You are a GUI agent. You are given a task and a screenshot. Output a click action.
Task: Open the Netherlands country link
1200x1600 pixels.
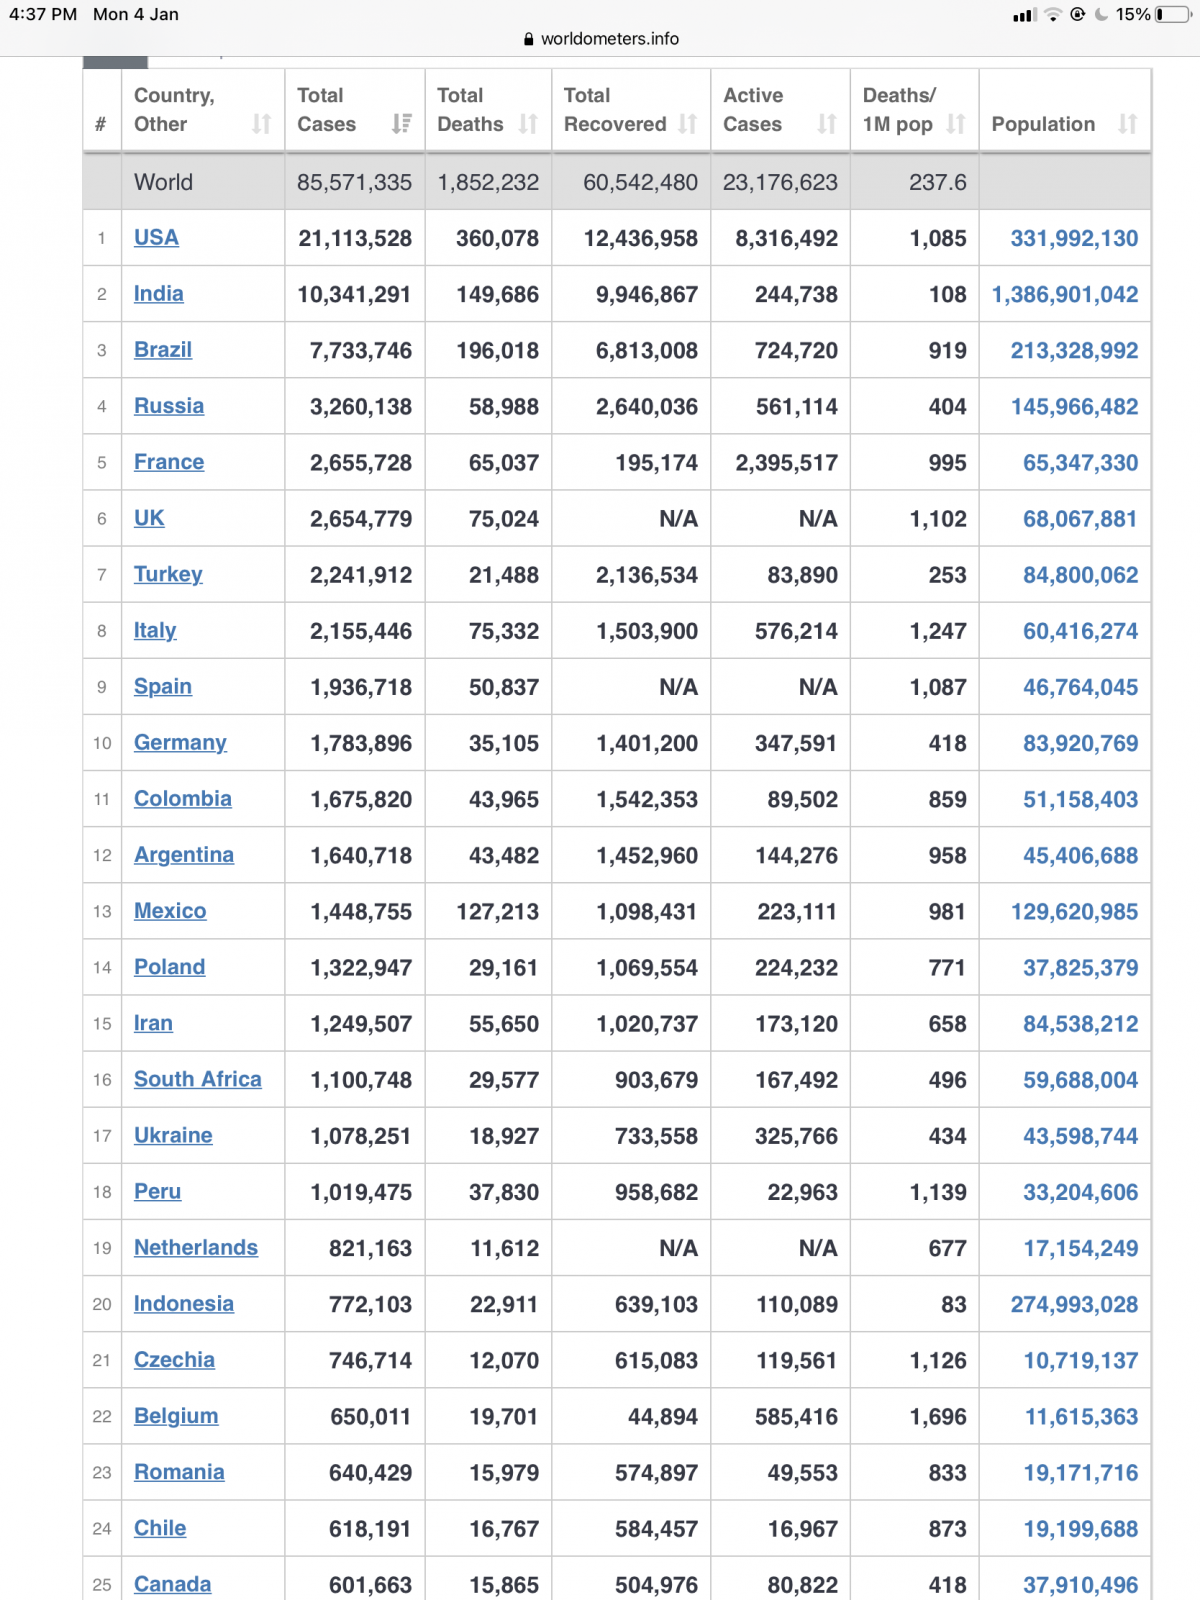click(196, 1247)
